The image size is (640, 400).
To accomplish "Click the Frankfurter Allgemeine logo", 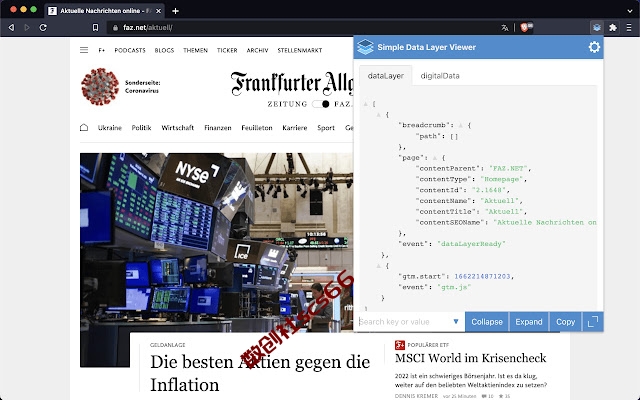I will pos(292,84).
